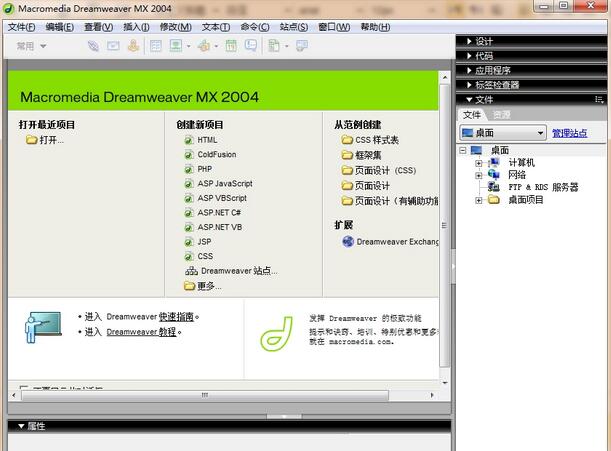The image size is (611, 451).
Task: Select FTP & RDS 服务器 tree item
Action: pos(543,187)
